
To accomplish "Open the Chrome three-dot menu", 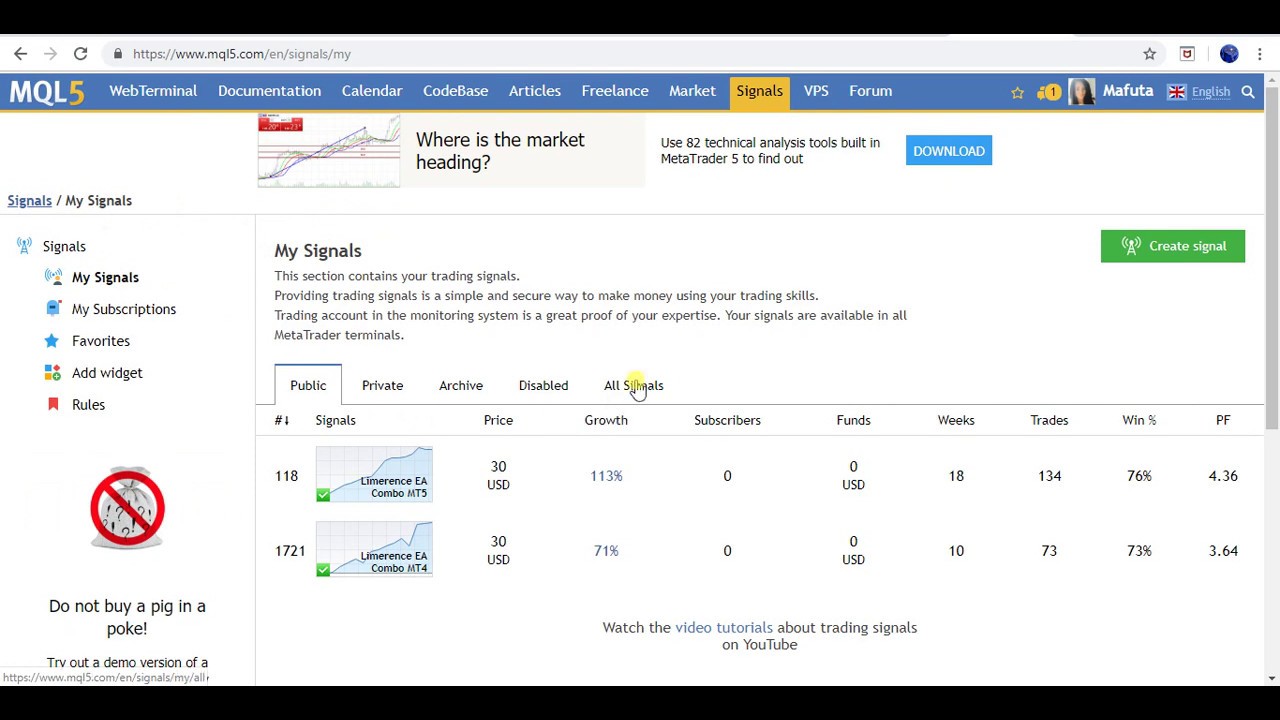I will [1260, 54].
